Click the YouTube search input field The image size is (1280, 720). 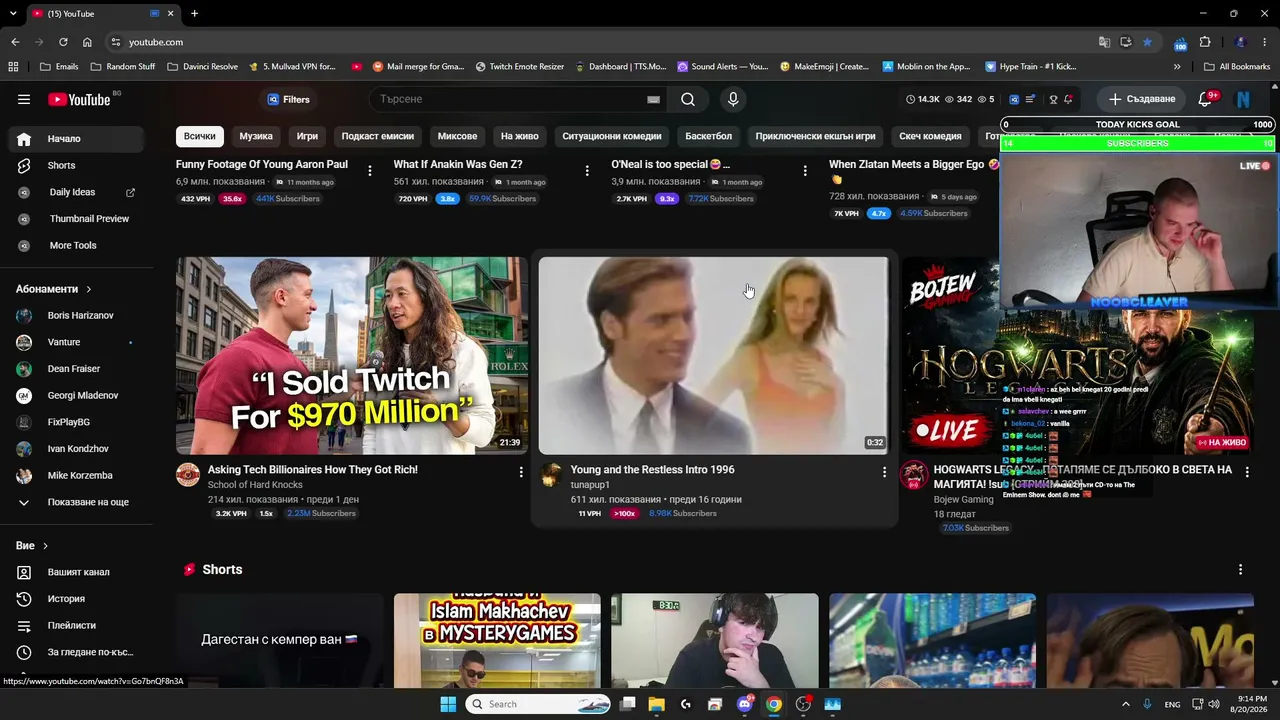click(x=510, y=99)
